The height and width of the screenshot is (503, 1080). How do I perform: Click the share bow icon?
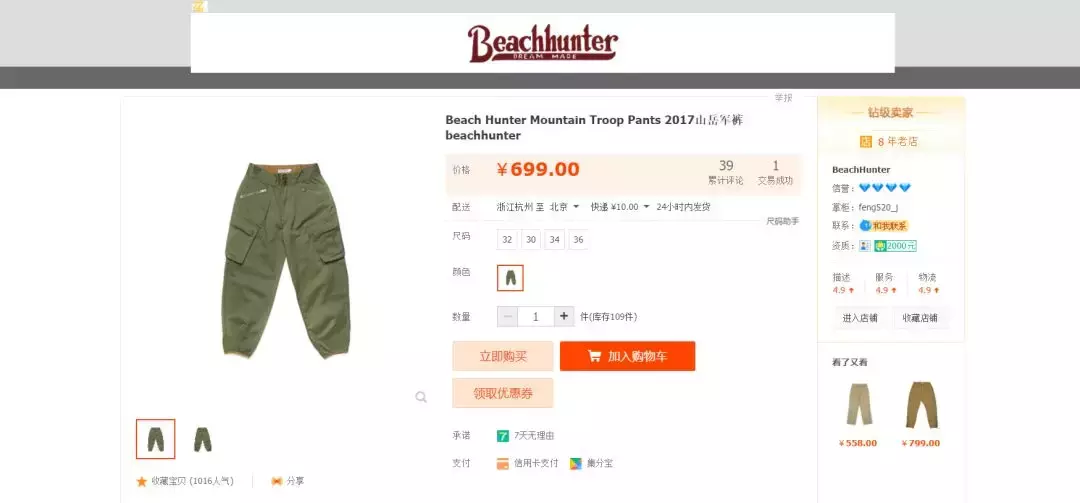pos(277,481)
